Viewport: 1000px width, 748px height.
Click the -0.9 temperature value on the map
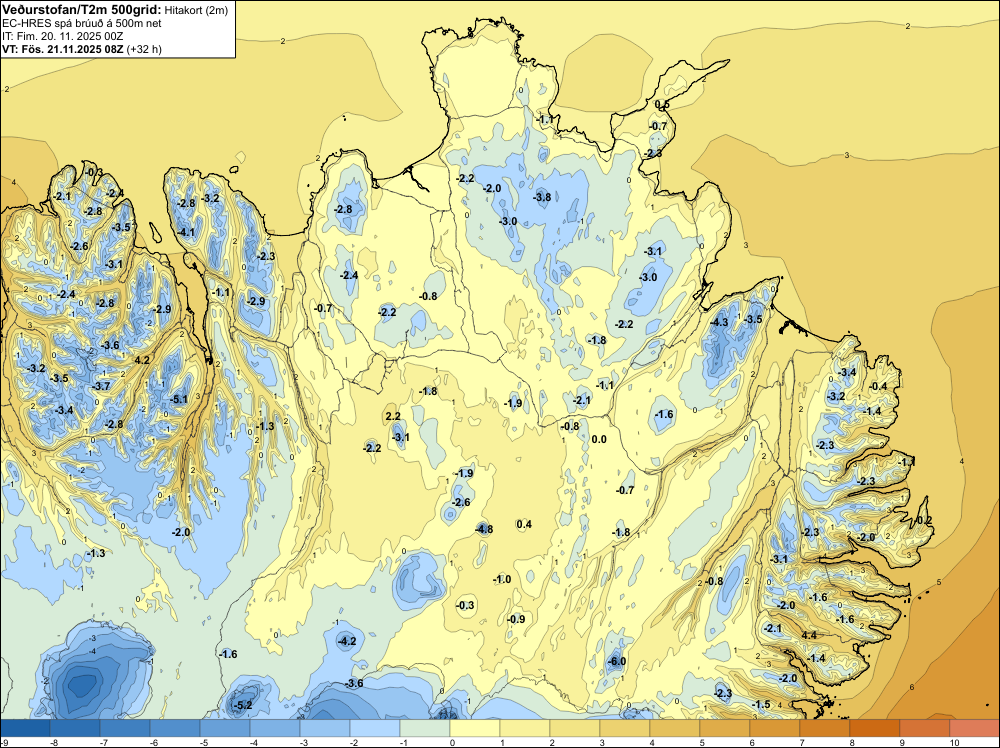coord(516,619)
